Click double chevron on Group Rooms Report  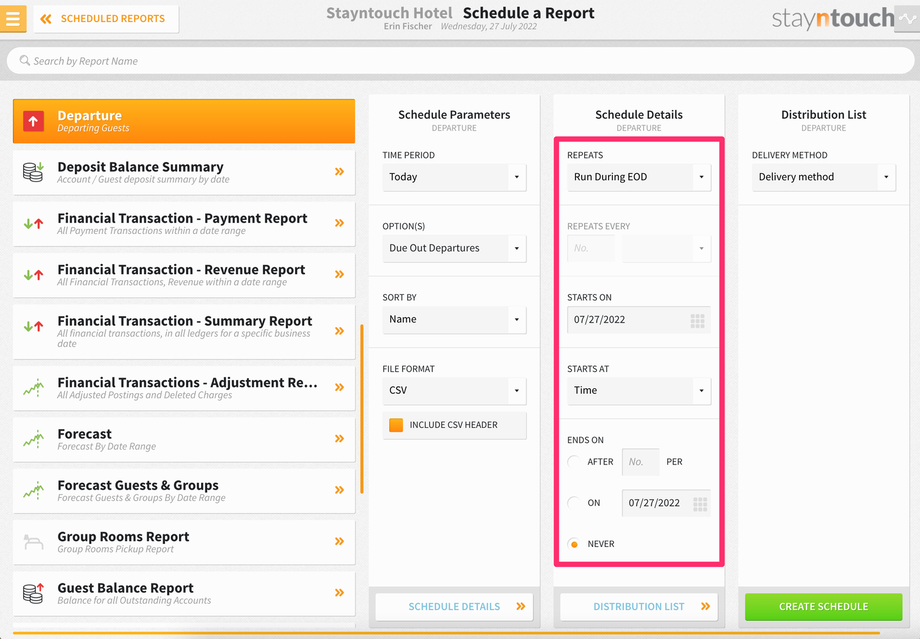coord(339,541)
